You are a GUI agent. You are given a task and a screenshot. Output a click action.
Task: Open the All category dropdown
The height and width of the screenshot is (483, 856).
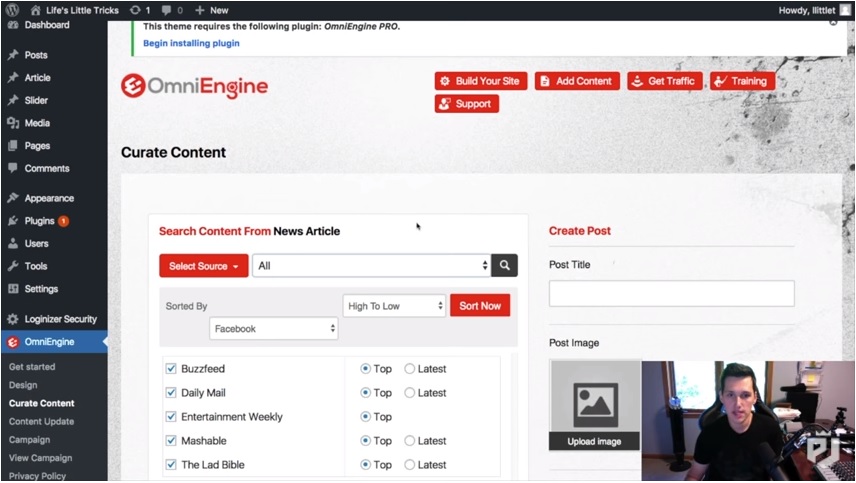click(371, 266)
